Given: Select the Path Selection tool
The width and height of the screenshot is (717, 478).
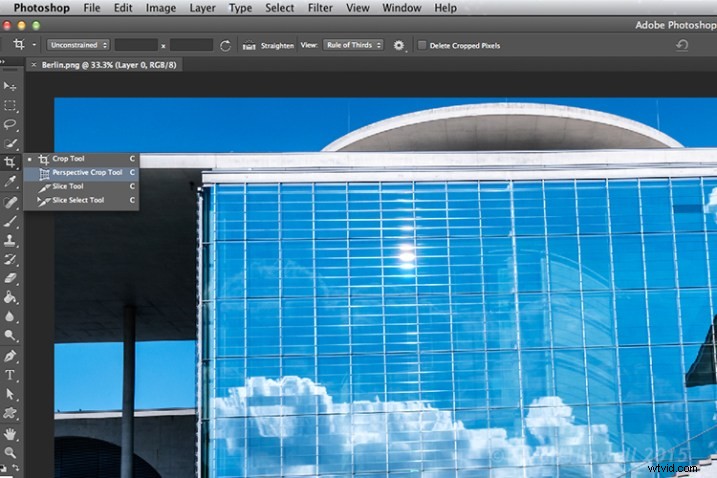Looking at the screenshot, I should pyautogui.click(x=10, y=394).
